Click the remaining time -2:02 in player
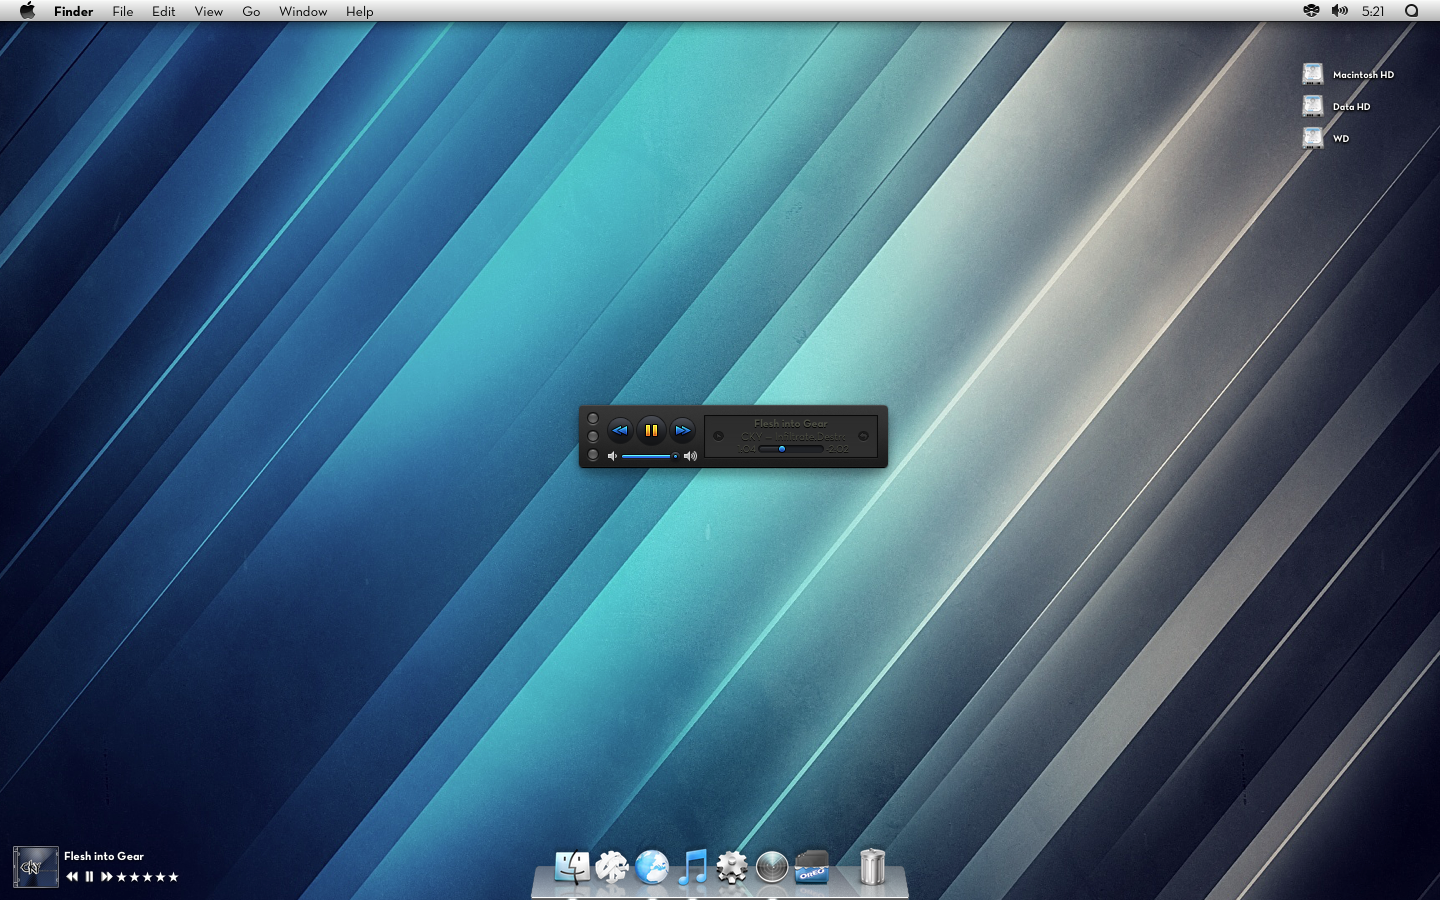The width and height of the screenshot is (1440, 900). 838,449
